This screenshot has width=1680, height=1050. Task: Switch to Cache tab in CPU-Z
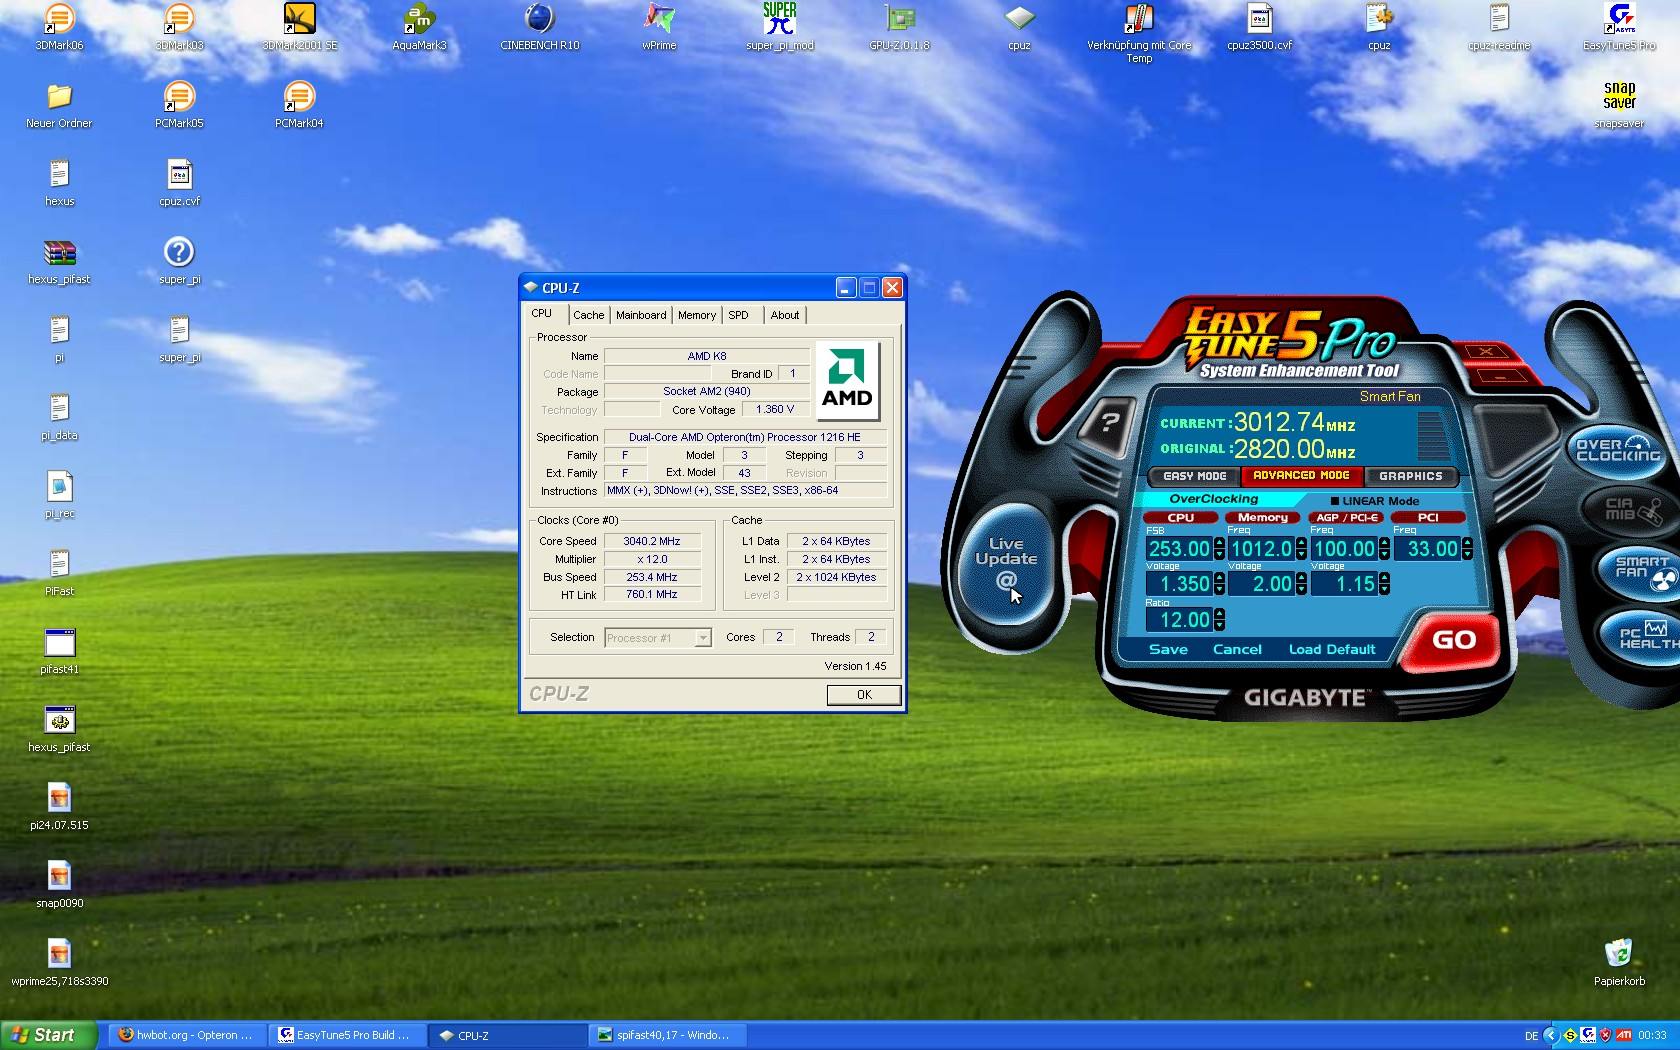(589, 315)
